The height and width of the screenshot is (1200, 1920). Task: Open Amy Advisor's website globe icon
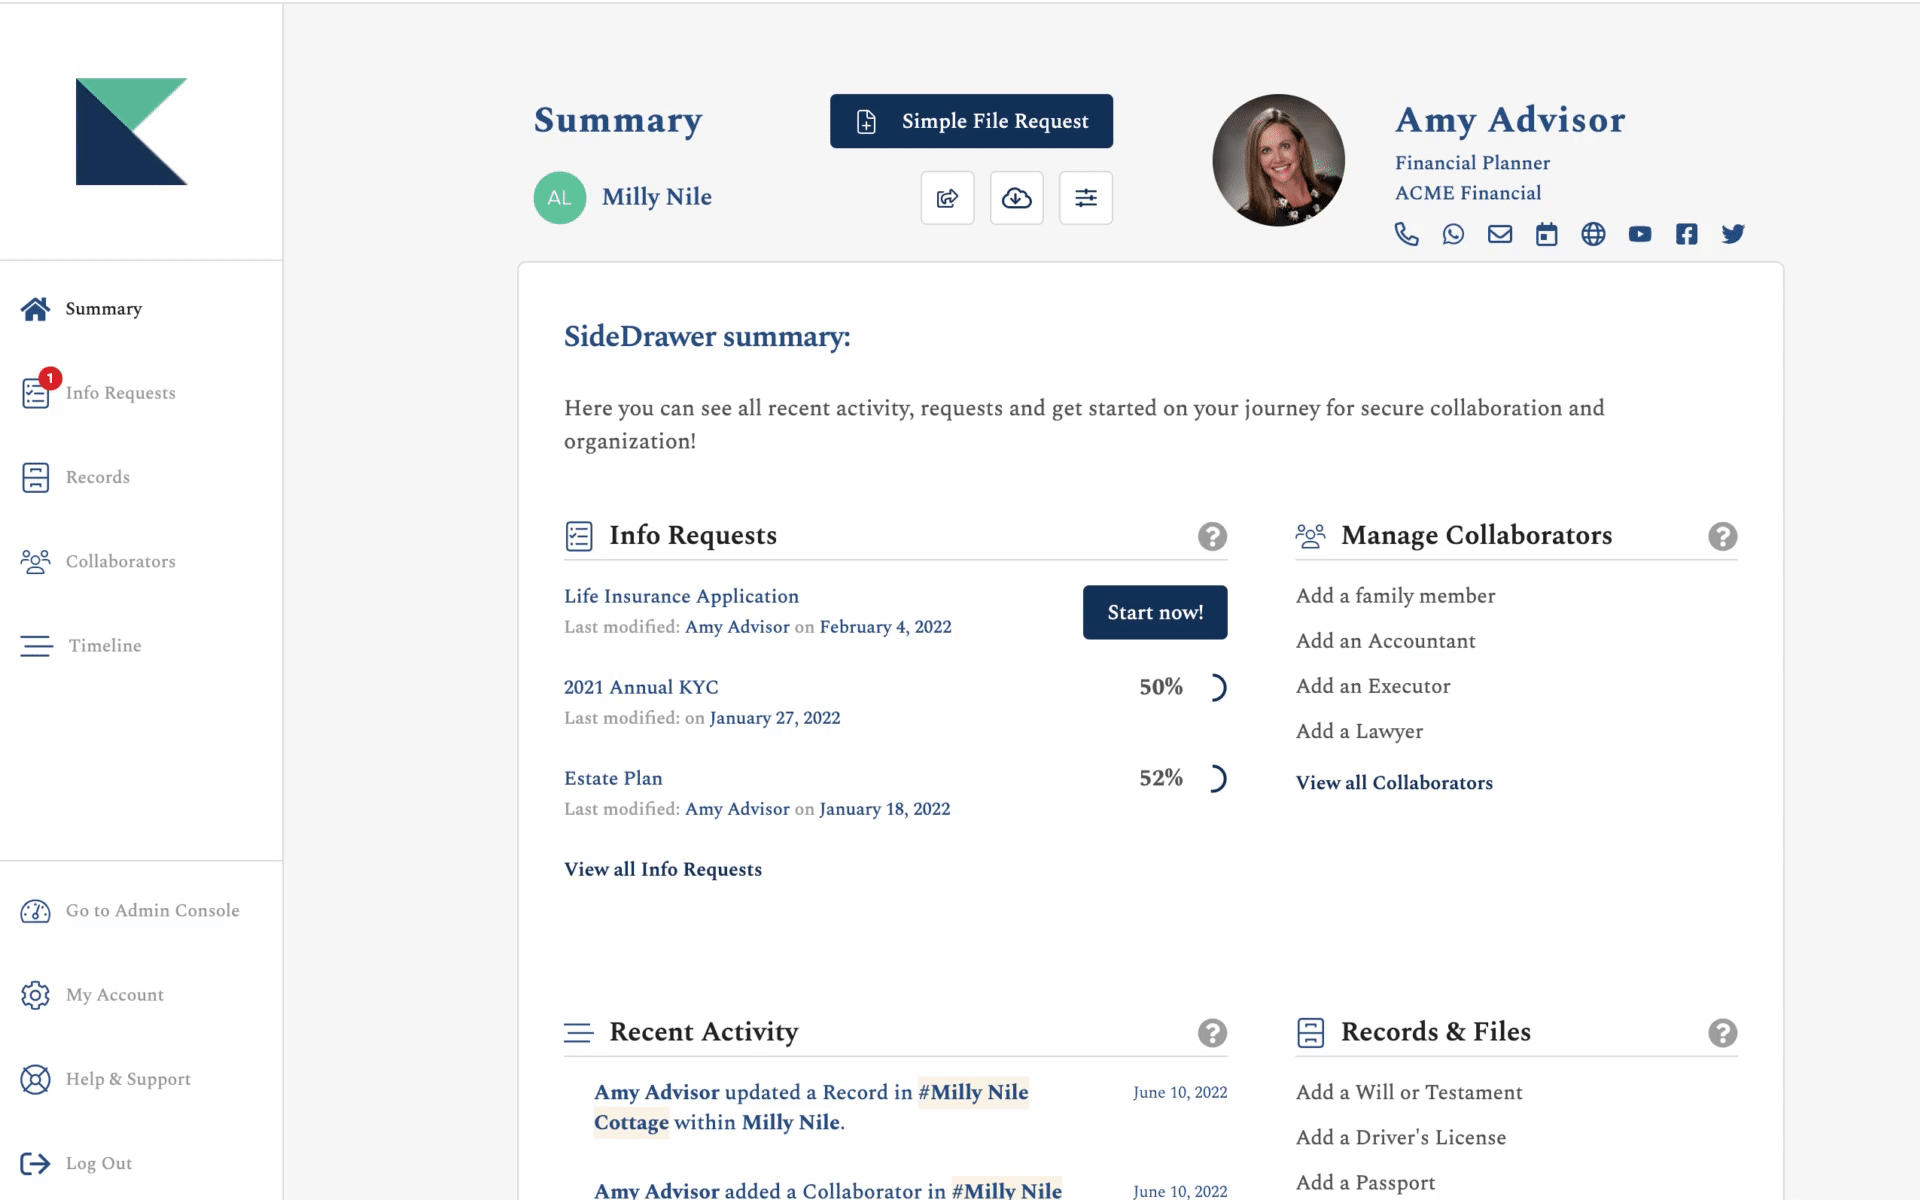[1593, 234]
